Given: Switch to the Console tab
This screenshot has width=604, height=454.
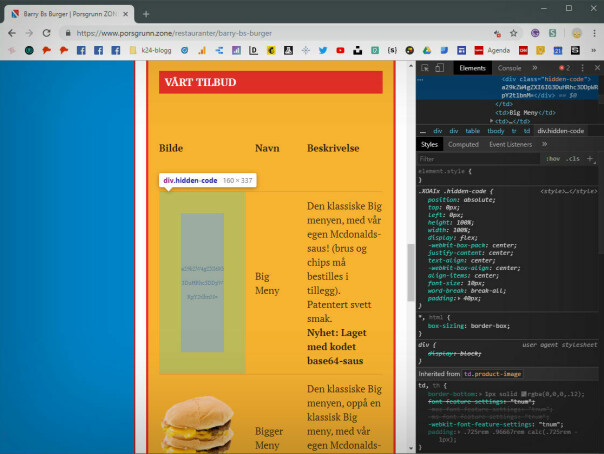Looking at the screenshot, I should click(509, 68).
